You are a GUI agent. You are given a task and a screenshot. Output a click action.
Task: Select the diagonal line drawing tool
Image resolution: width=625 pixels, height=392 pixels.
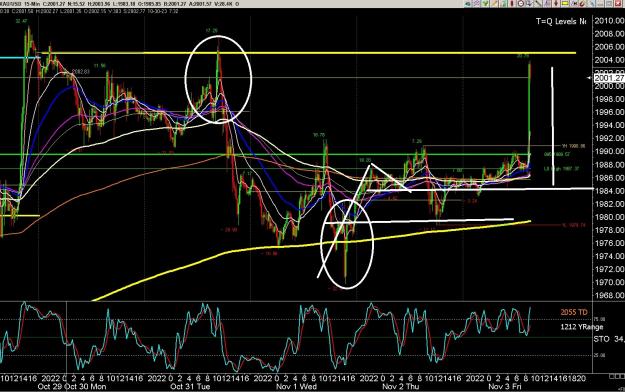pos(538,4)
